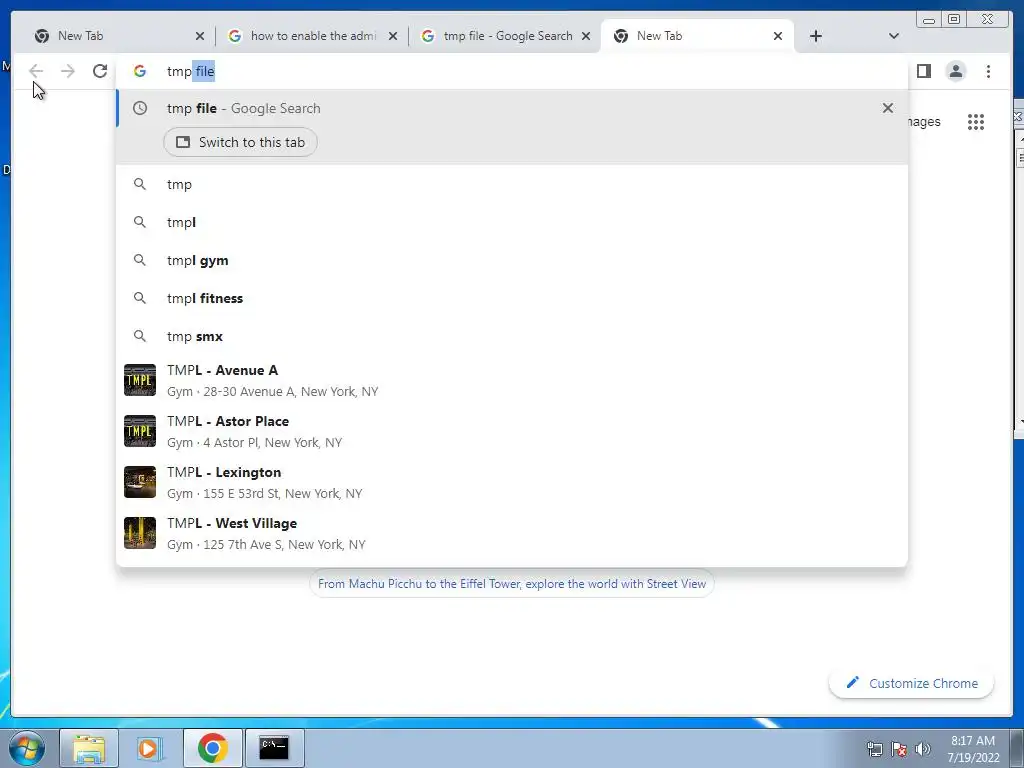Click the Google icon in address bar
This screenshot has height=768, width=1024.
(140, 71)
